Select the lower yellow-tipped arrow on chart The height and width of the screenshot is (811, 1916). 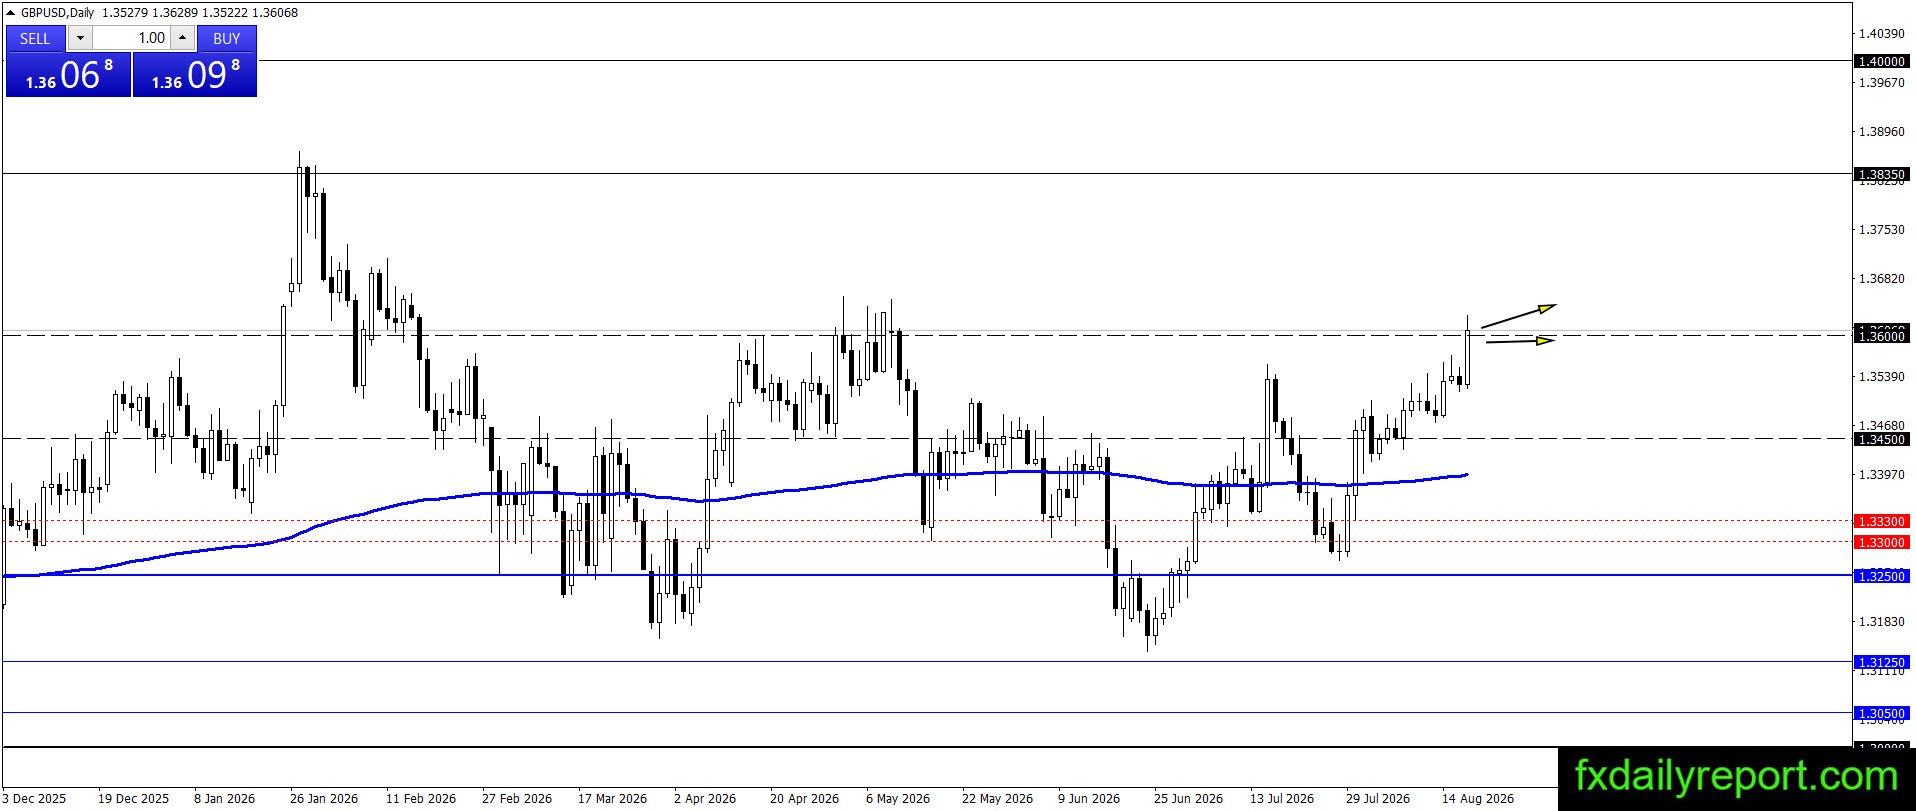[x=1520, y=341]
